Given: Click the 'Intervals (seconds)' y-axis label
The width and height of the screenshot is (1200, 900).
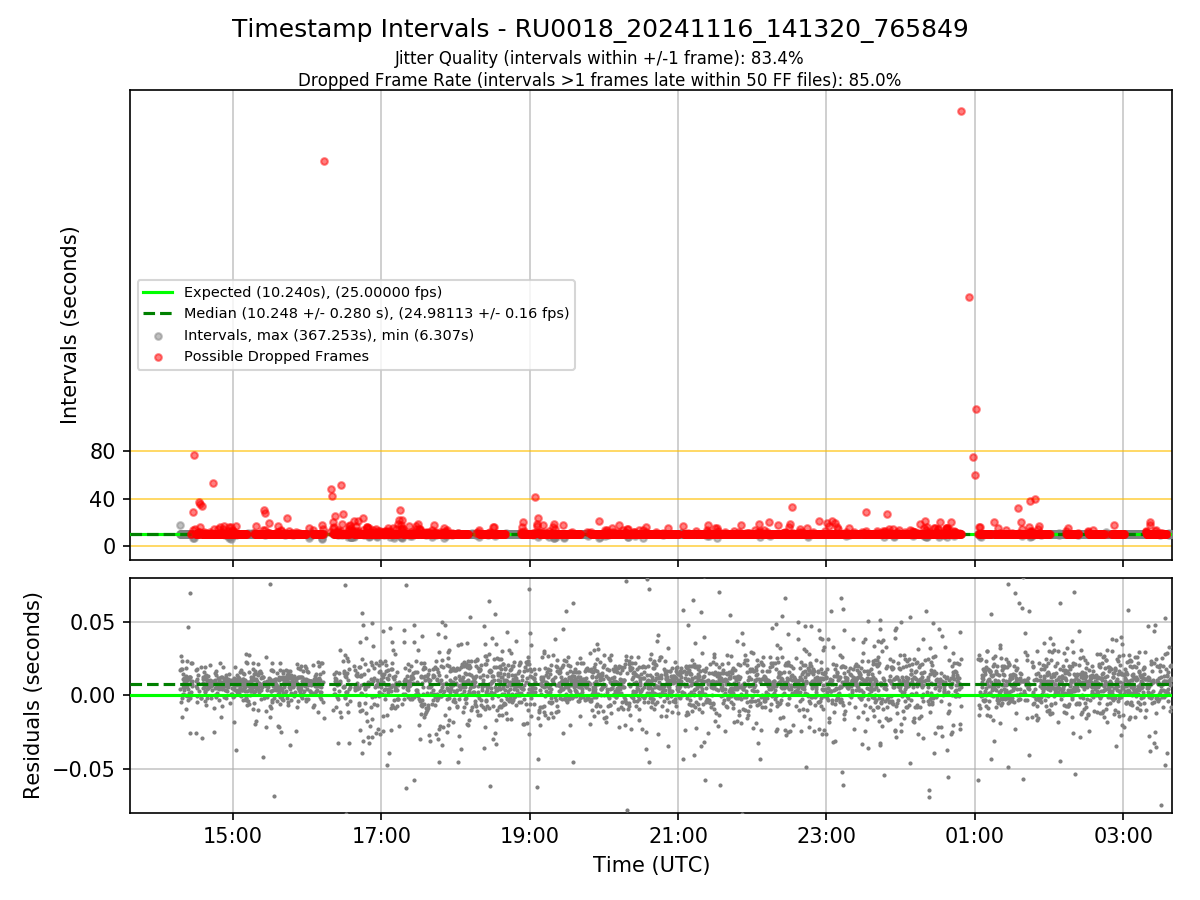Looking at the screenshot, I should (70, 325).
